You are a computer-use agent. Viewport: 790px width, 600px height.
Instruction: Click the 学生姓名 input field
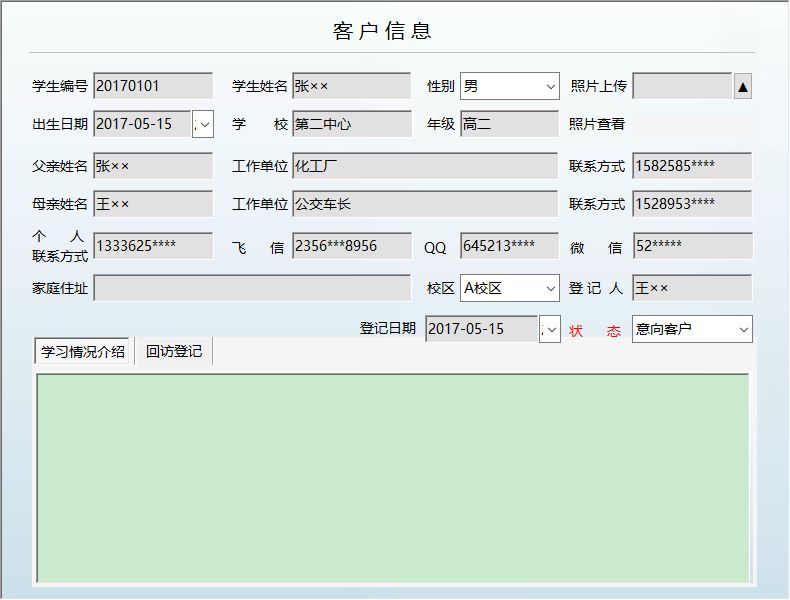pos(352,86)
